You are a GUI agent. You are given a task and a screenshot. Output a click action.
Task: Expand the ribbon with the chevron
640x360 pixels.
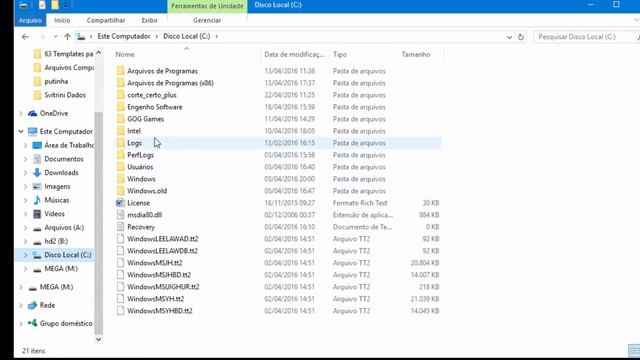636,20
